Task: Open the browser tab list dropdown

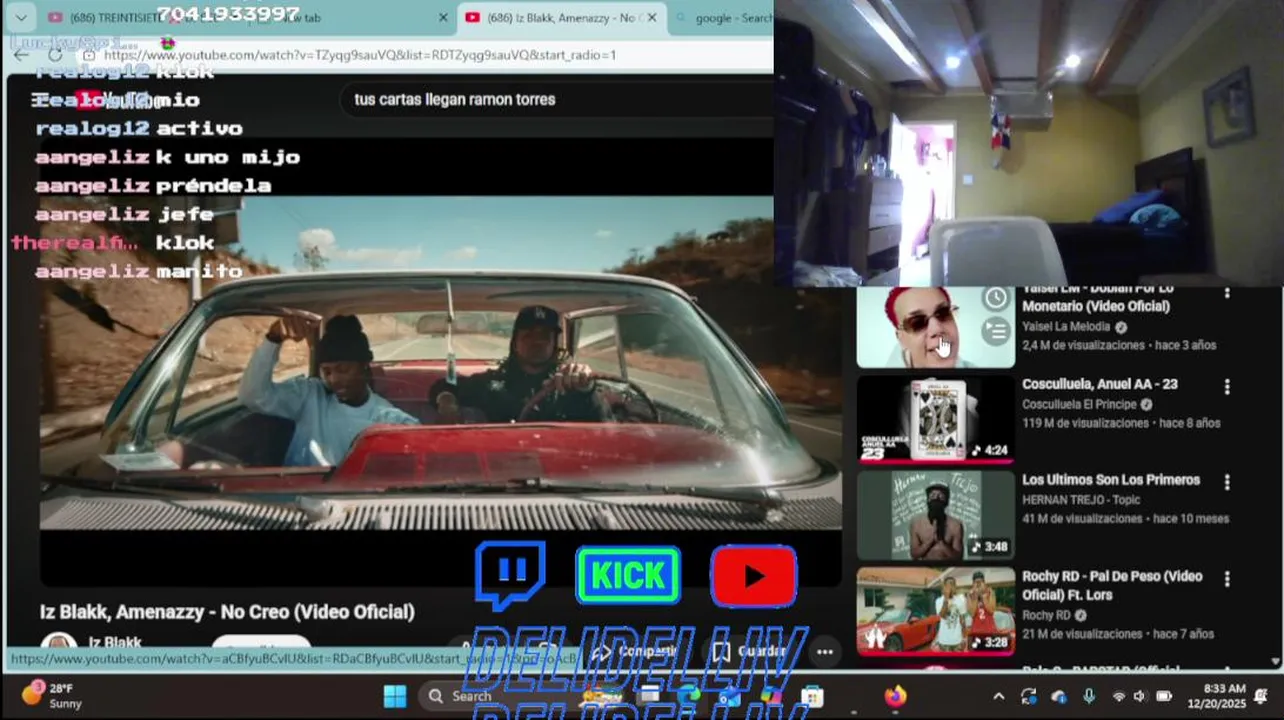Action: click(21, 18)
